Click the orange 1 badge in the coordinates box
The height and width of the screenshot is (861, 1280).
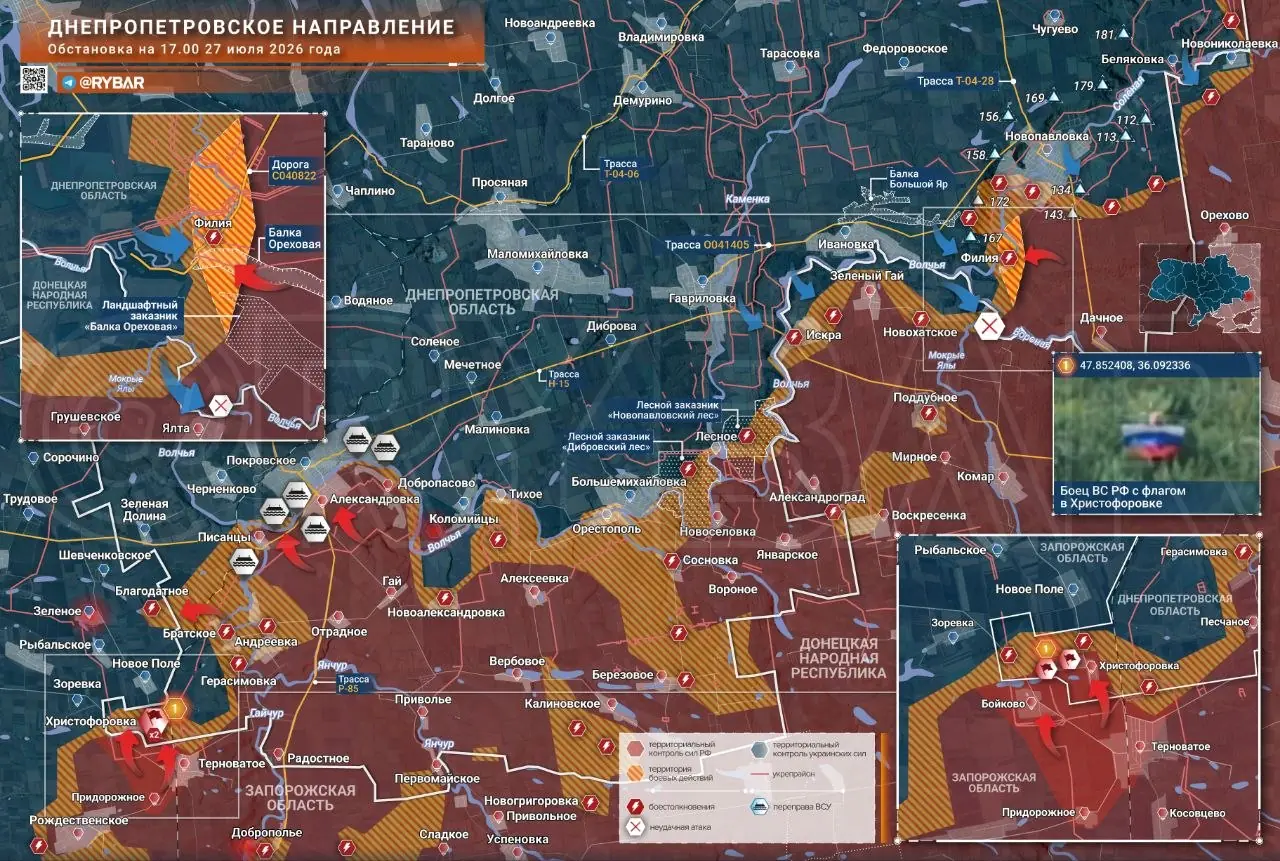1065,366
